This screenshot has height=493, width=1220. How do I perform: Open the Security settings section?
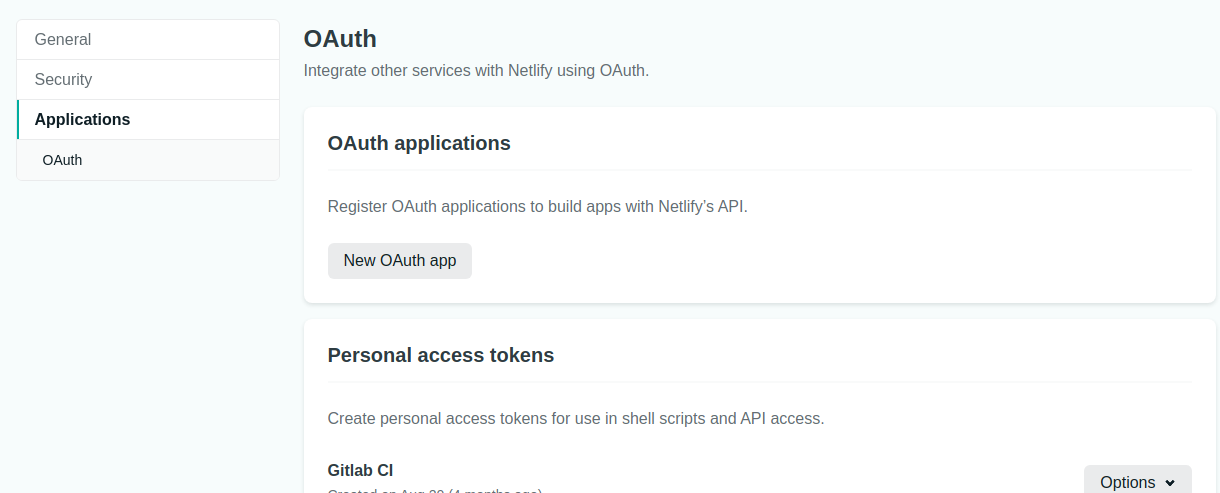pos(148,80)
